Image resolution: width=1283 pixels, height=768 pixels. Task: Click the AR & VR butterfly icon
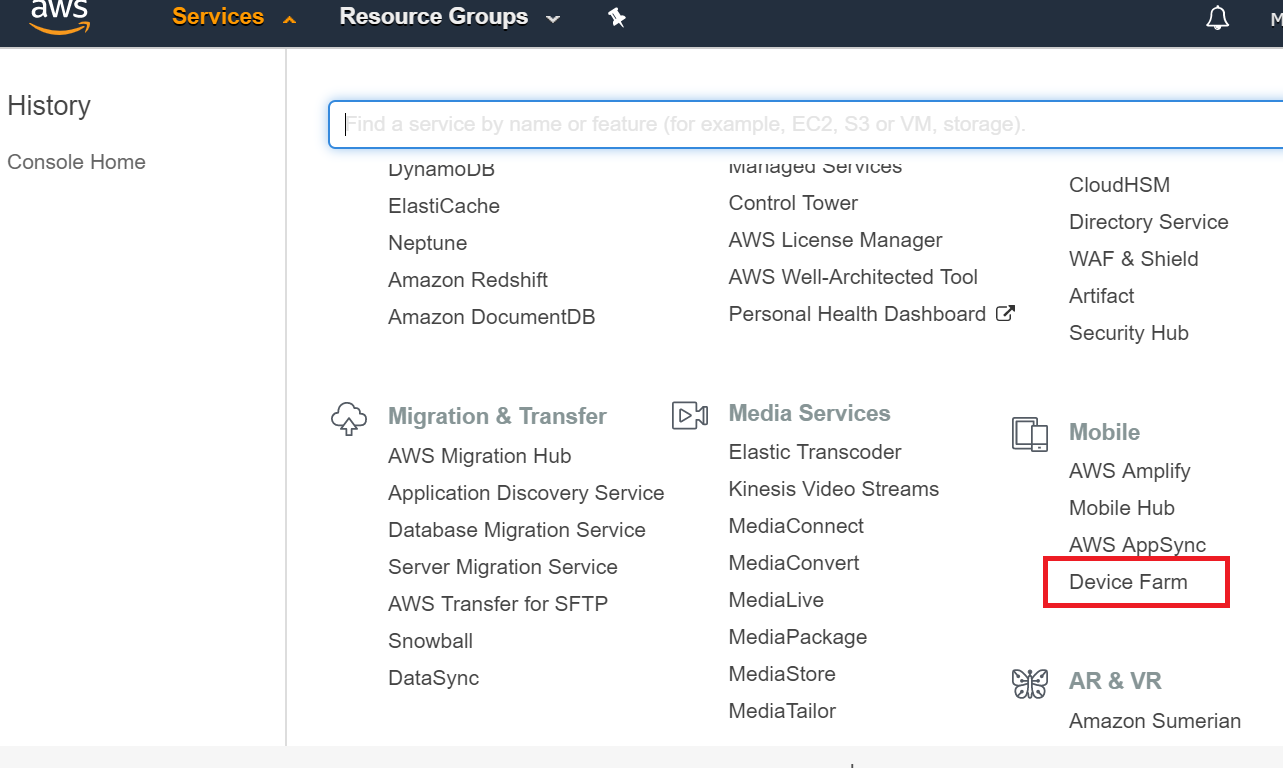pyautogui.click(x=1029, y=683)
